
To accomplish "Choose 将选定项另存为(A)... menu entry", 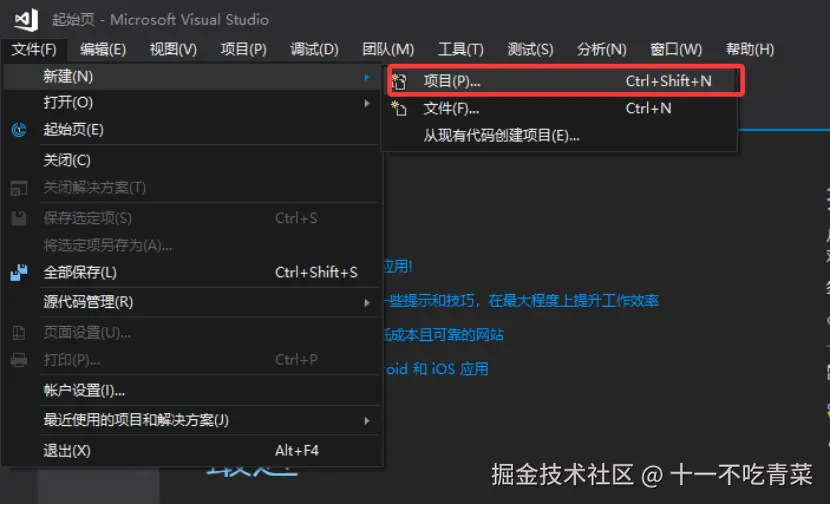I will pyautogui.click(x=192, y=246).
